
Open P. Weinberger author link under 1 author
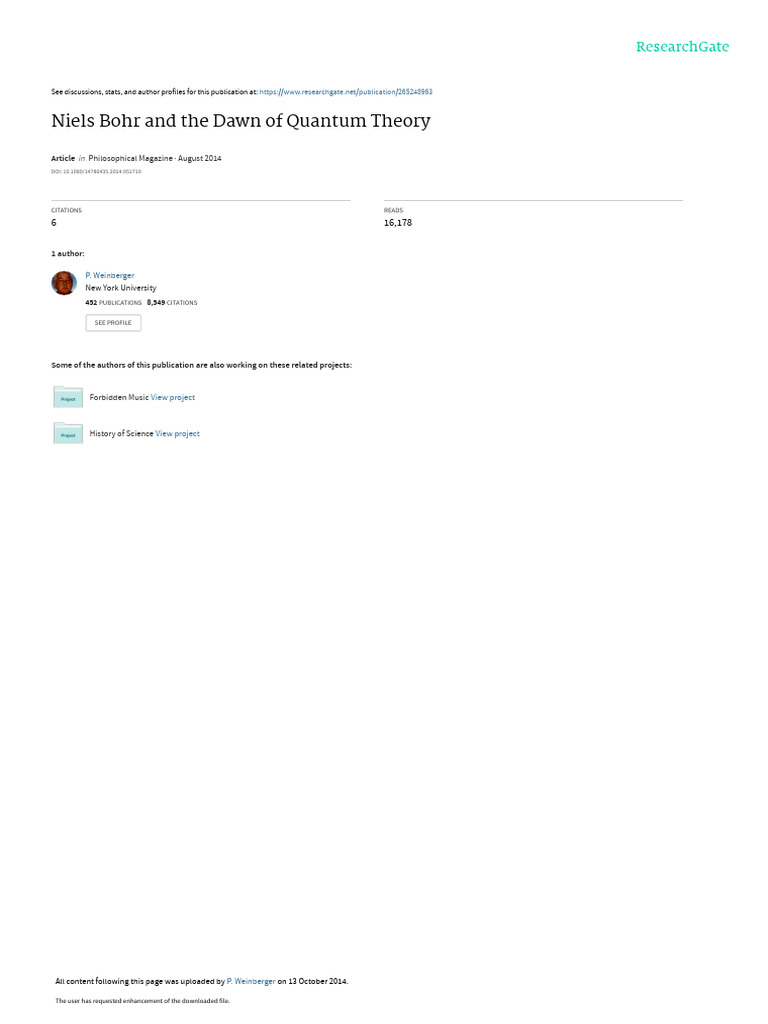tap(110, 276)
